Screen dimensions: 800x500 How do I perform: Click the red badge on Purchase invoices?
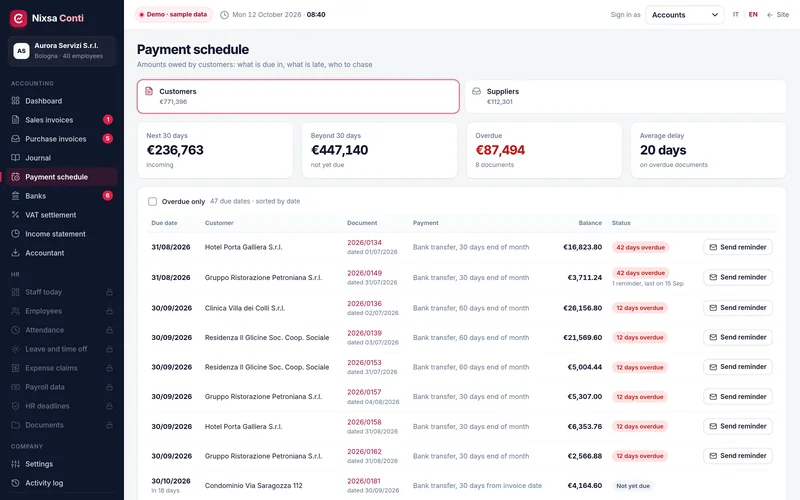[108, 138]
